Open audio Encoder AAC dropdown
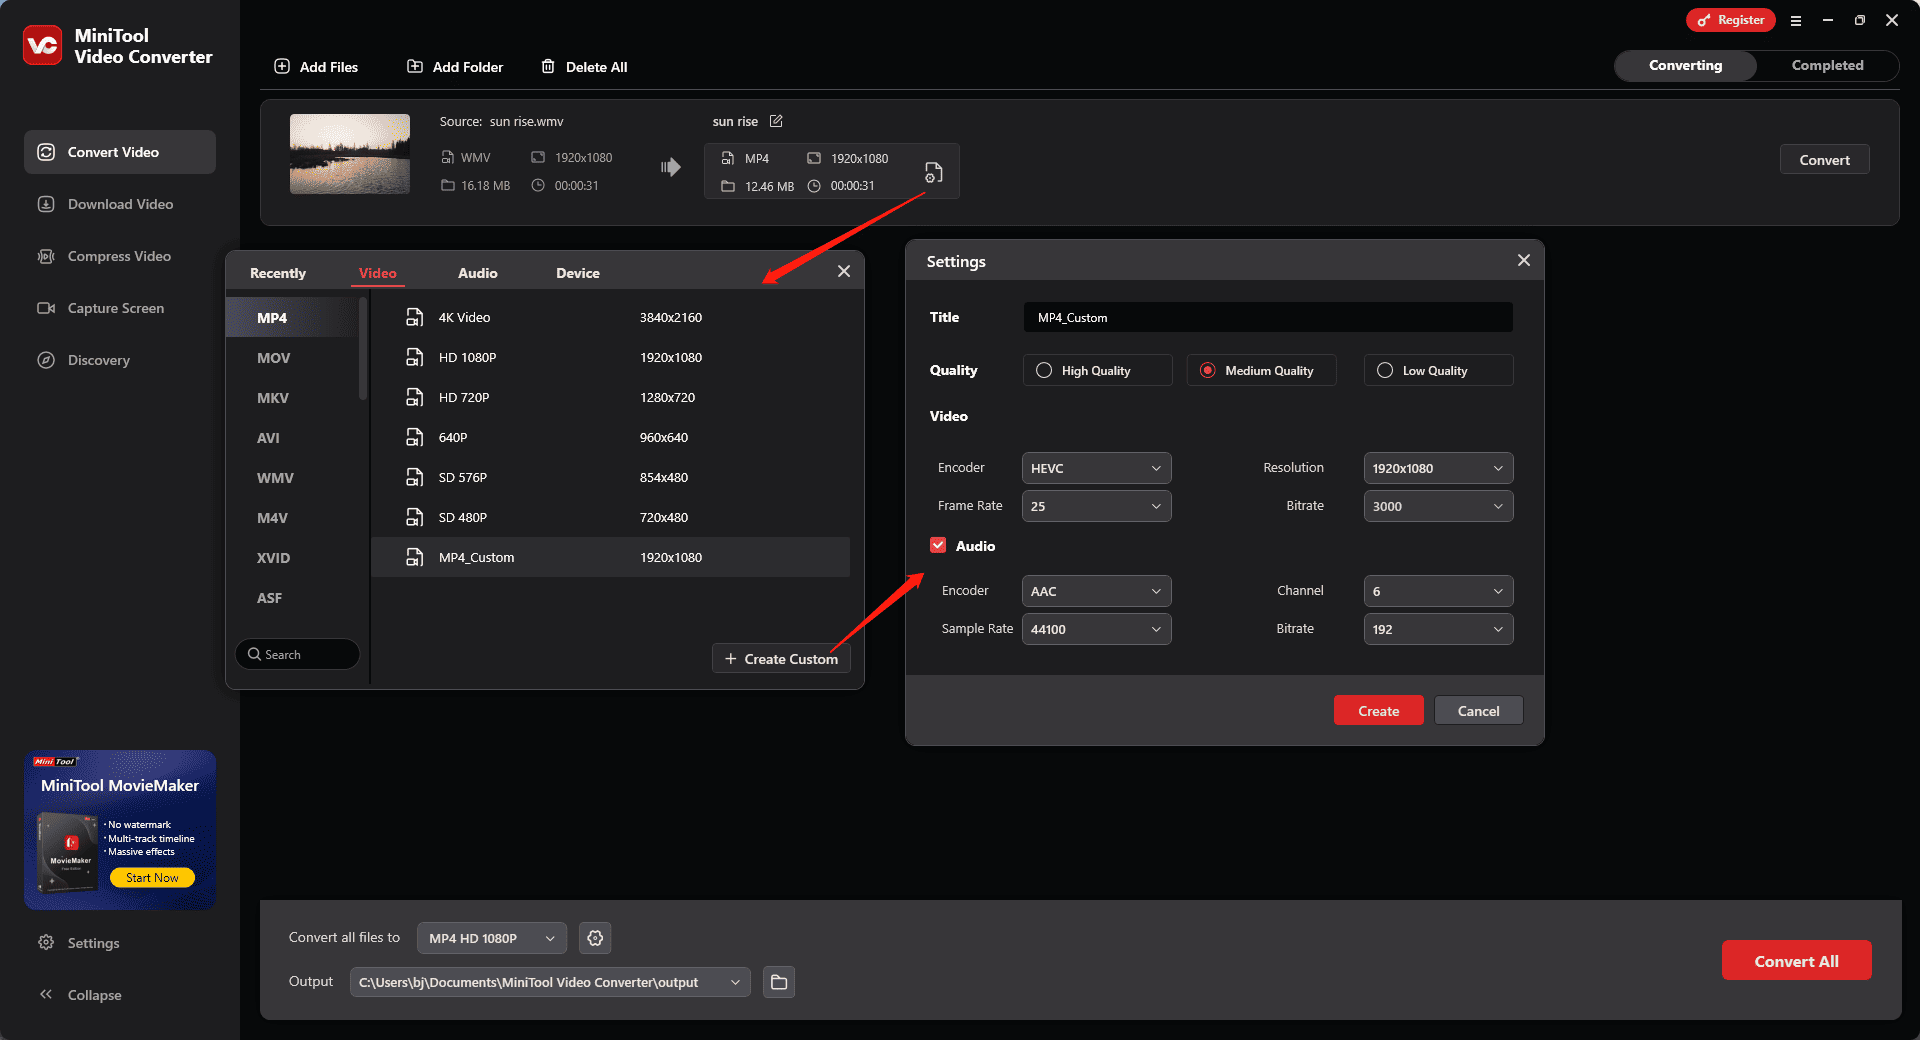Image resolution: width=1920 pixels, height=1040 pixels. pyautogui.click(x=1096, y=591)
